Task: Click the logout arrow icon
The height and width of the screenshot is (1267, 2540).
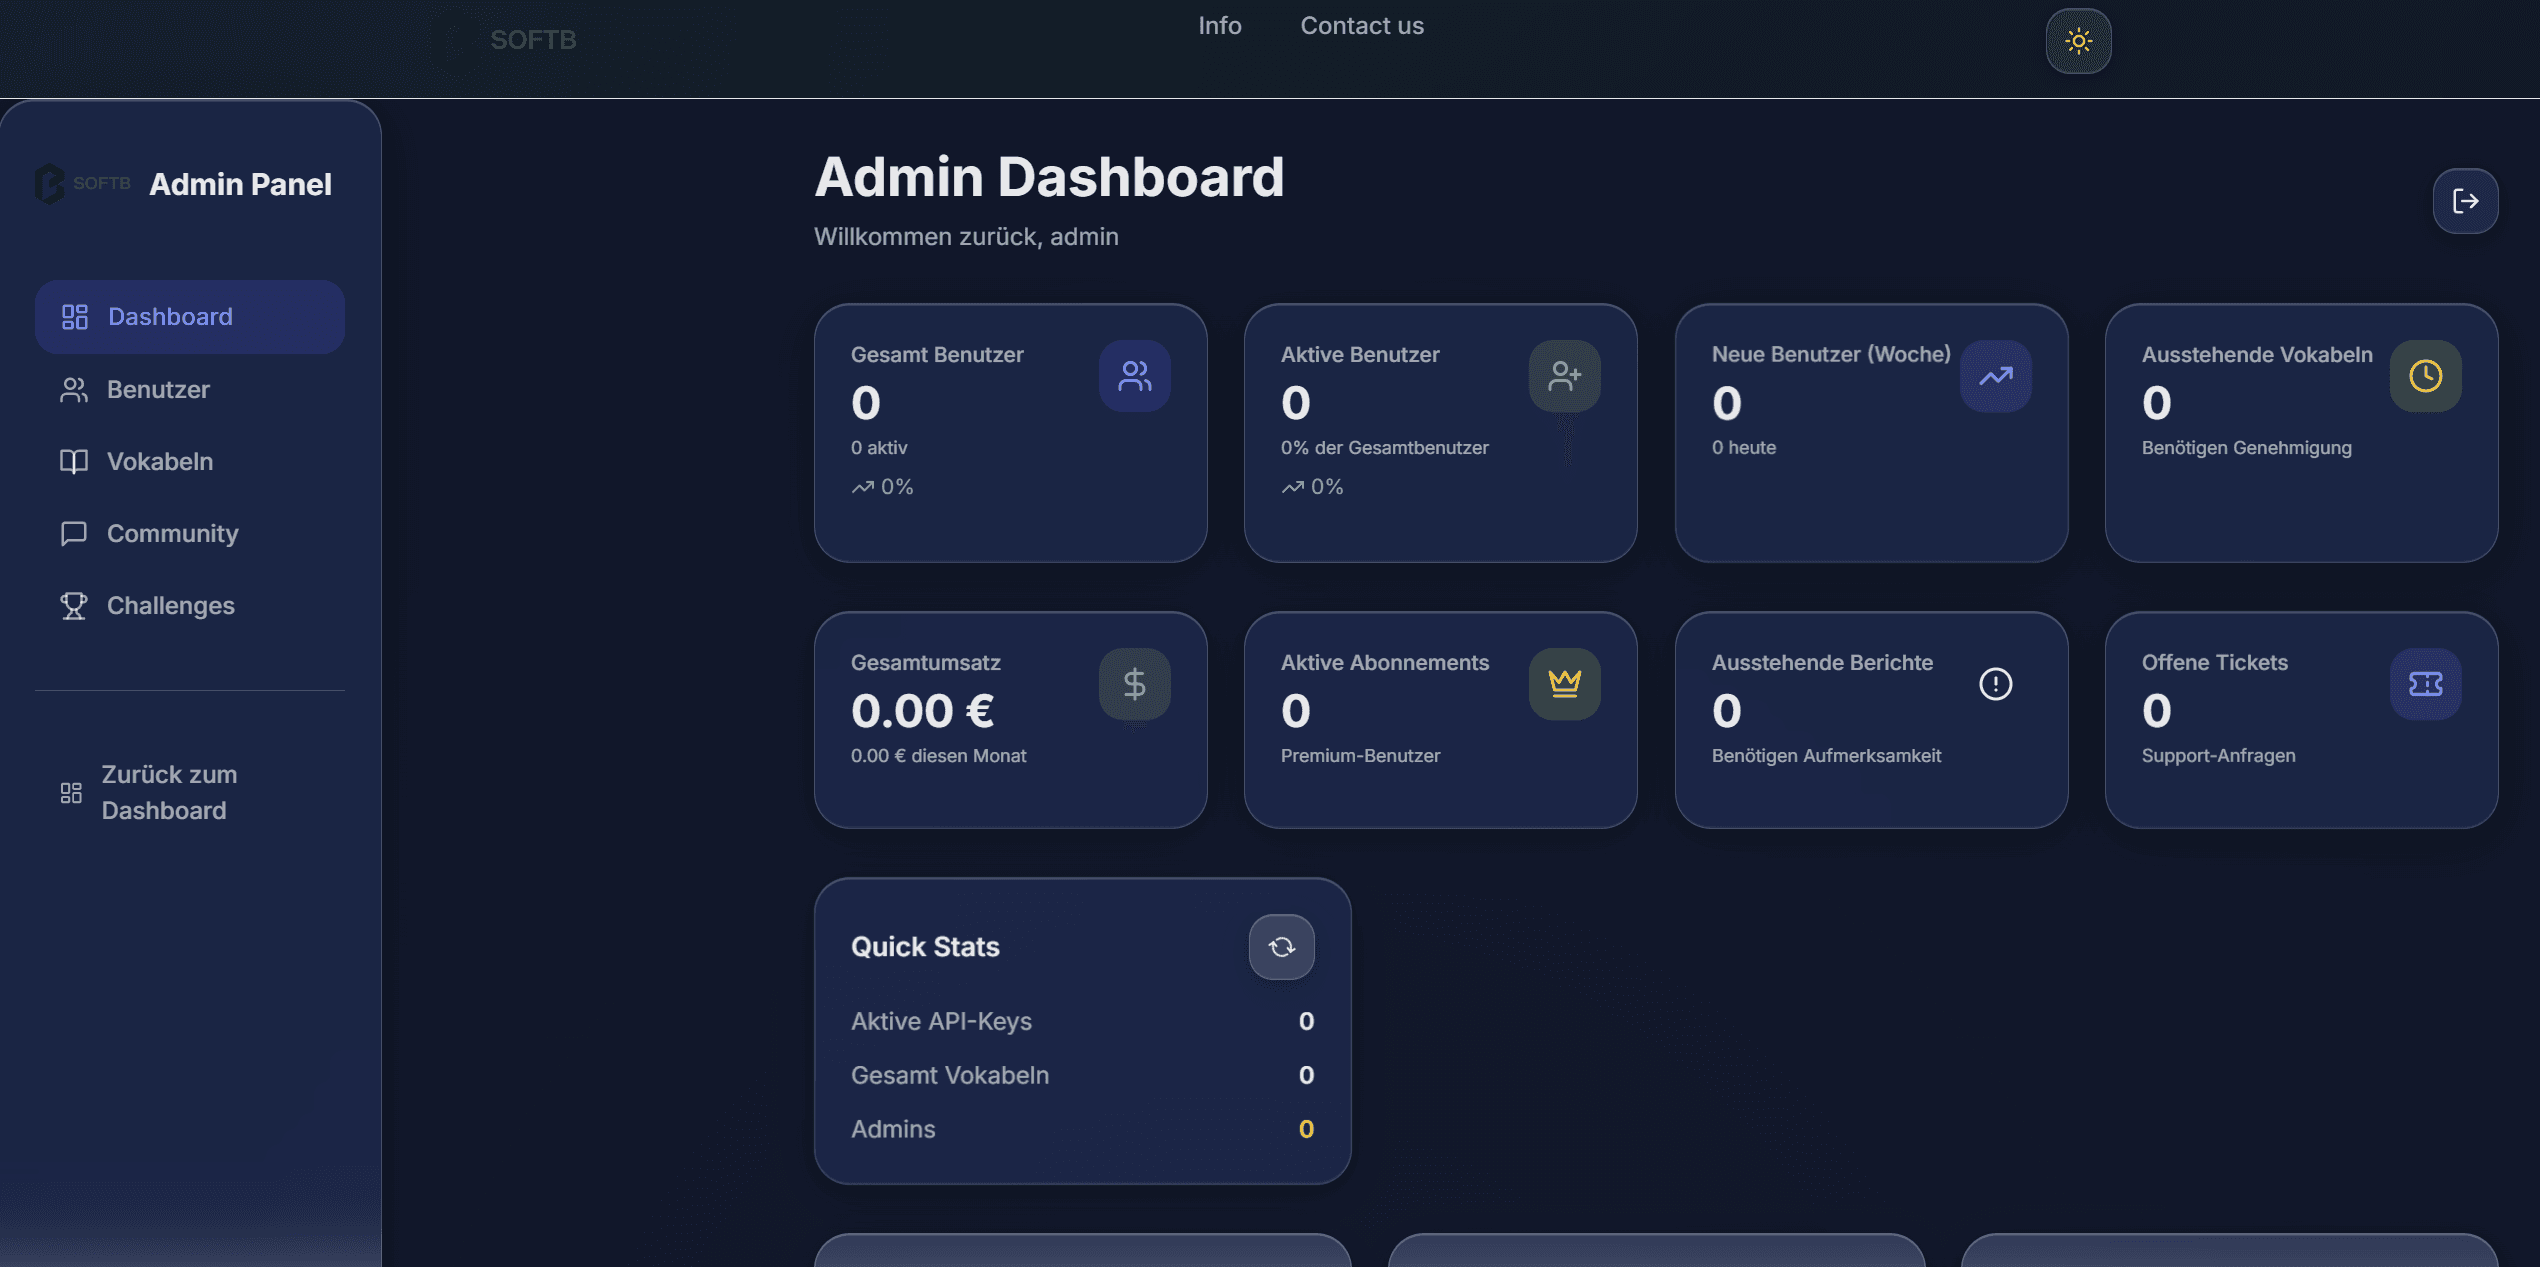Action: pos(2465,201)
